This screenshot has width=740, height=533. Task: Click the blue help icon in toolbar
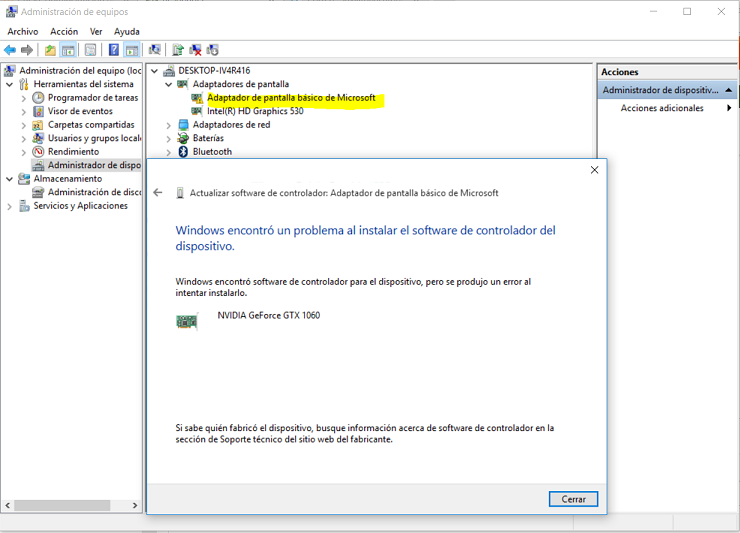pos(113,50)
